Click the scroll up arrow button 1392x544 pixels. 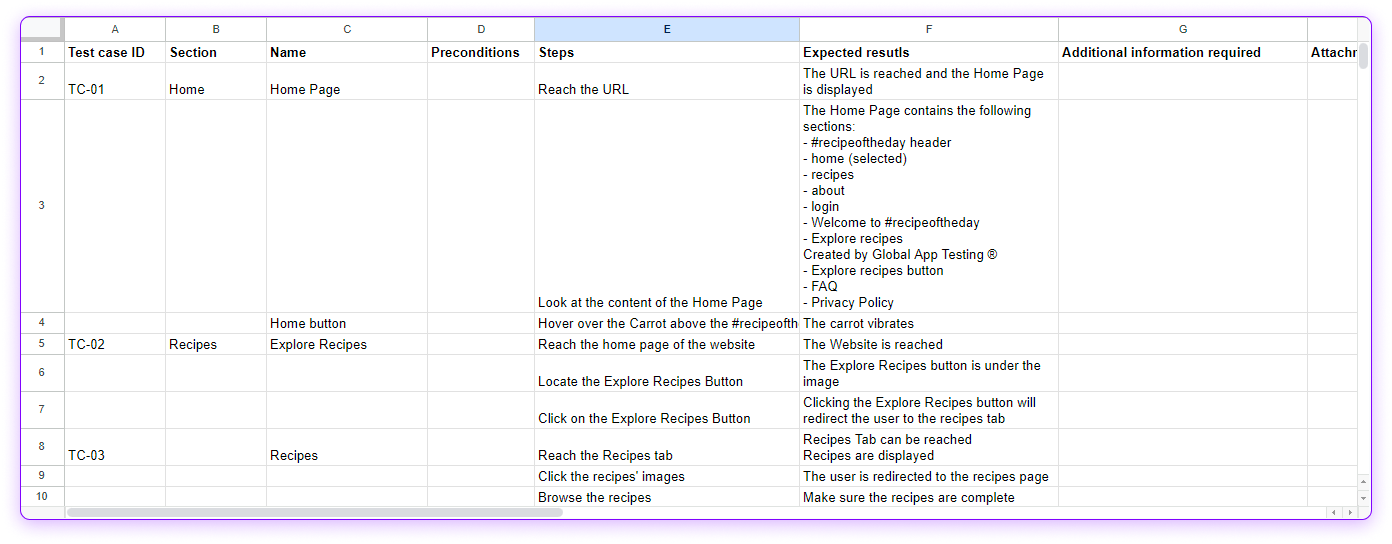[1362, 482]
